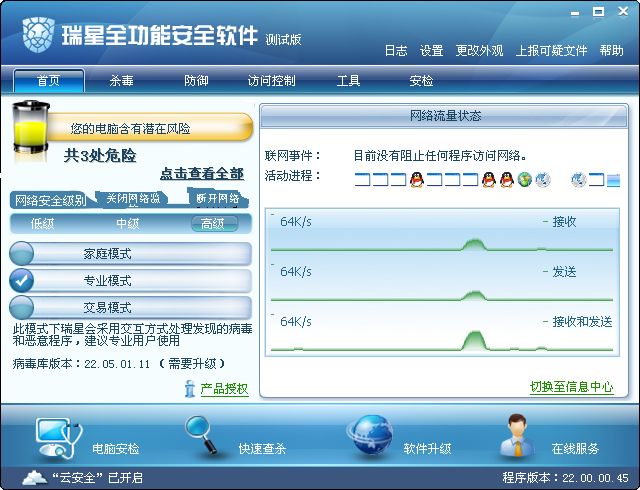Click the 活动进程 label
The height and width of the screenshot is (490, 640).
(292, 176)
